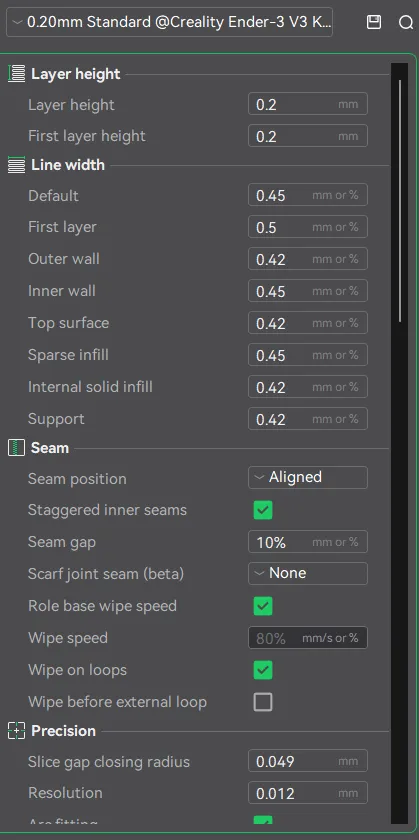Click the Seam section icon

(17, 447)
